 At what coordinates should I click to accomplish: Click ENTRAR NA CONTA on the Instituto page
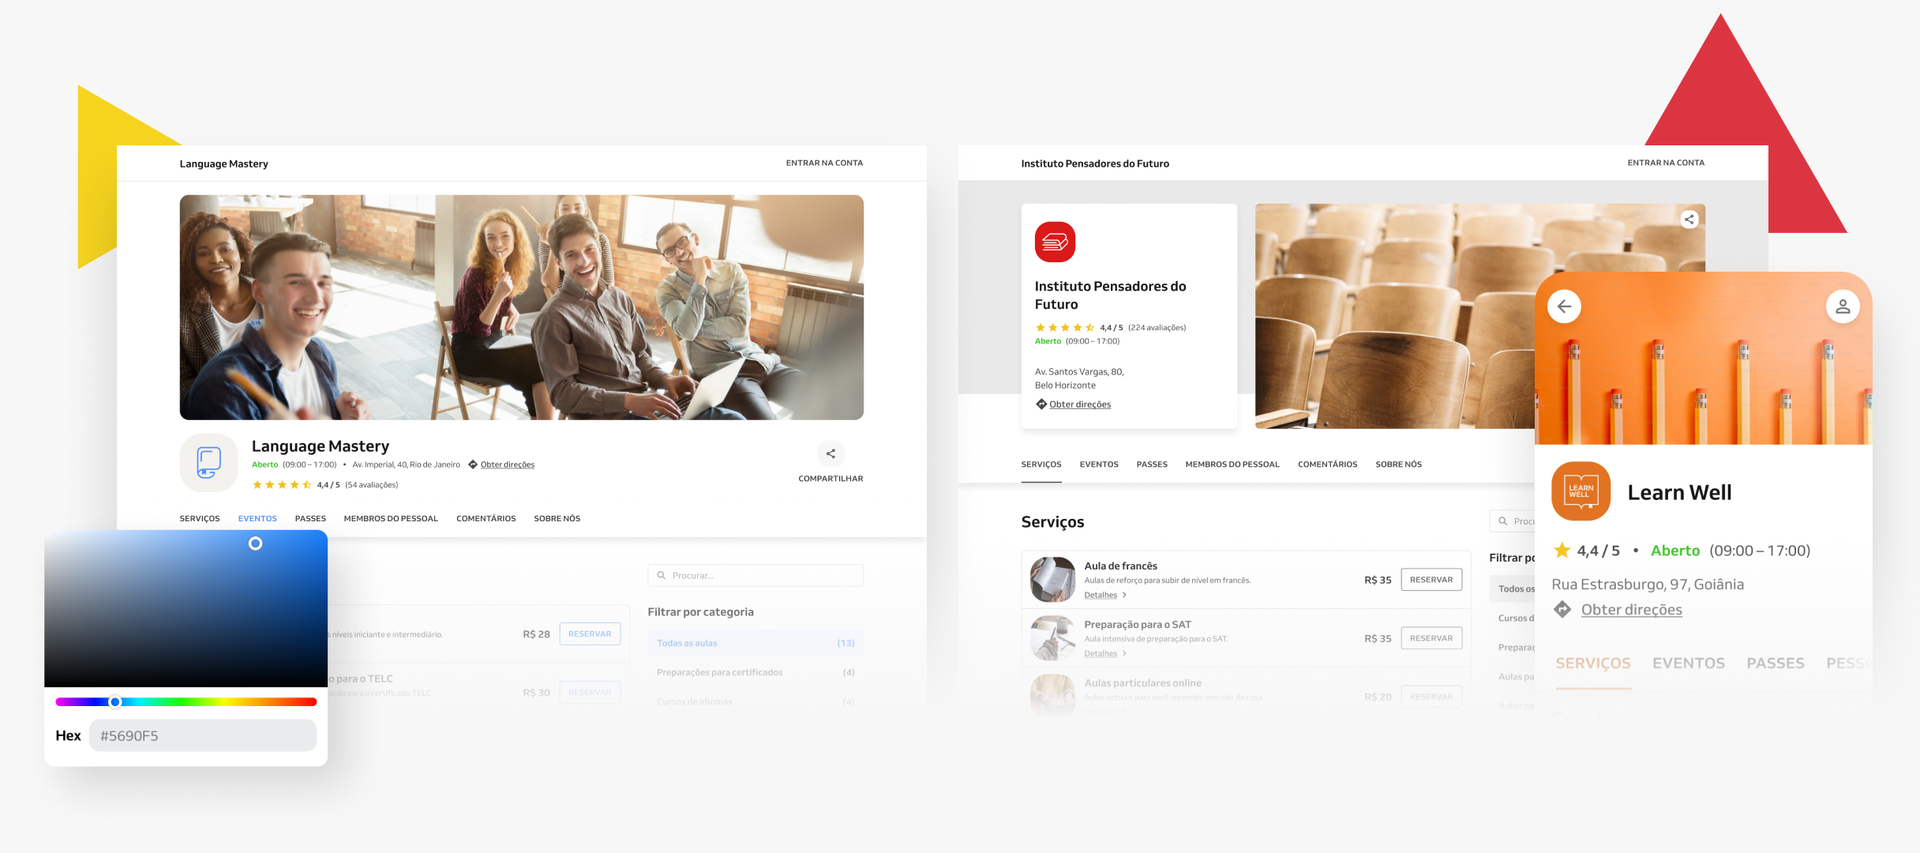(1666, 163)
